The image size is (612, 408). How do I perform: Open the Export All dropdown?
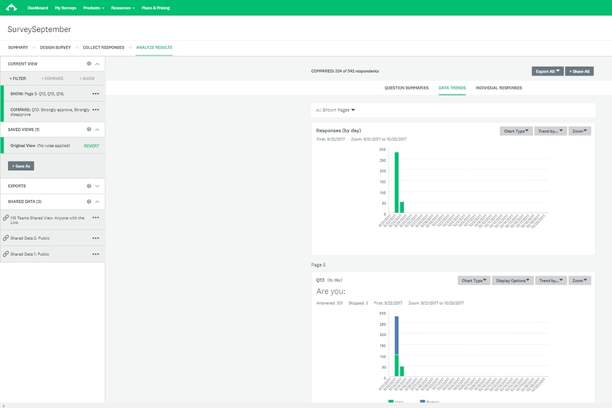tap(548, 71)
